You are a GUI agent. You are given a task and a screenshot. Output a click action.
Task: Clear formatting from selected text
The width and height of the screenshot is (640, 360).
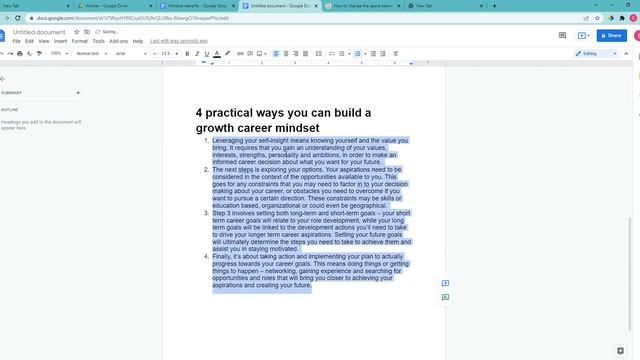(396, 53)
